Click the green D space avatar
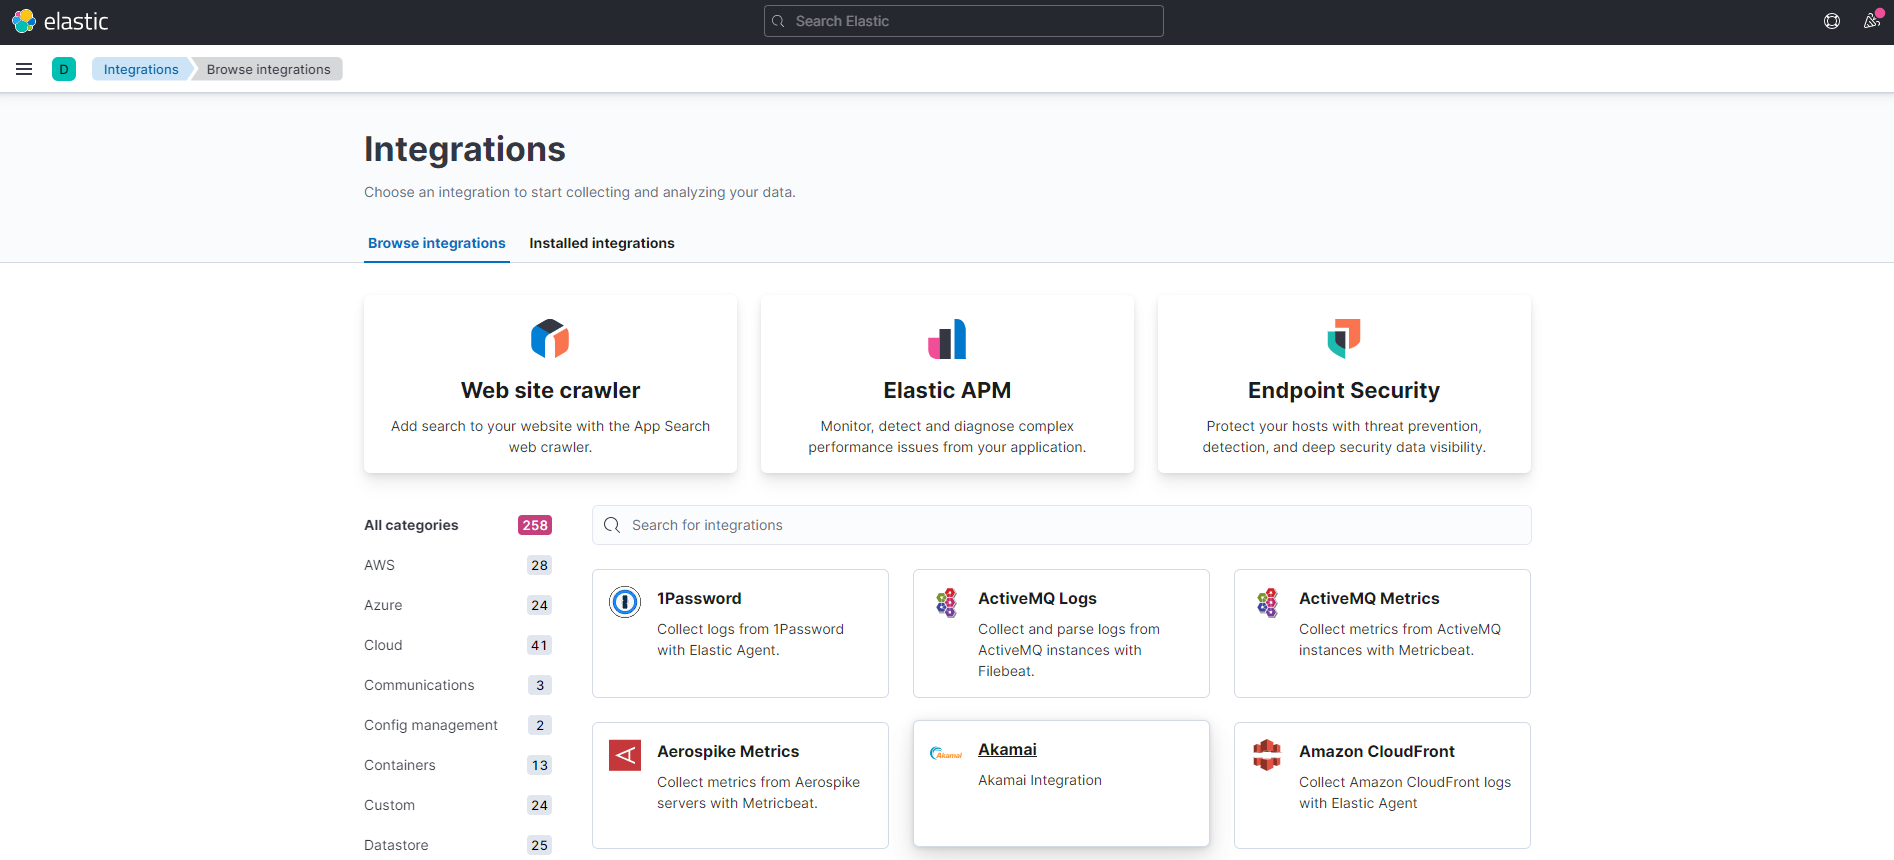This screenshot has height=860, width=1894. click(x=64, y=69)
